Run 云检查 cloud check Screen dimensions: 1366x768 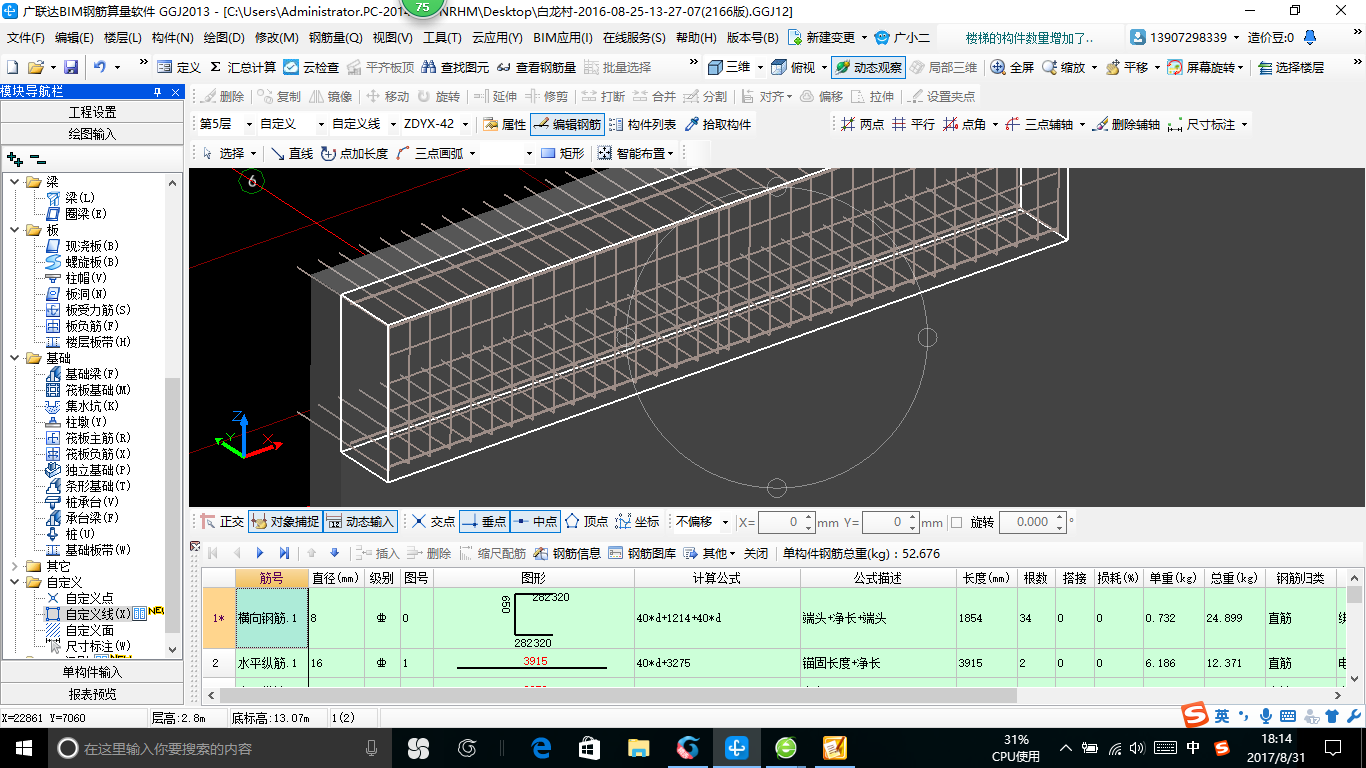pos(311,67)
